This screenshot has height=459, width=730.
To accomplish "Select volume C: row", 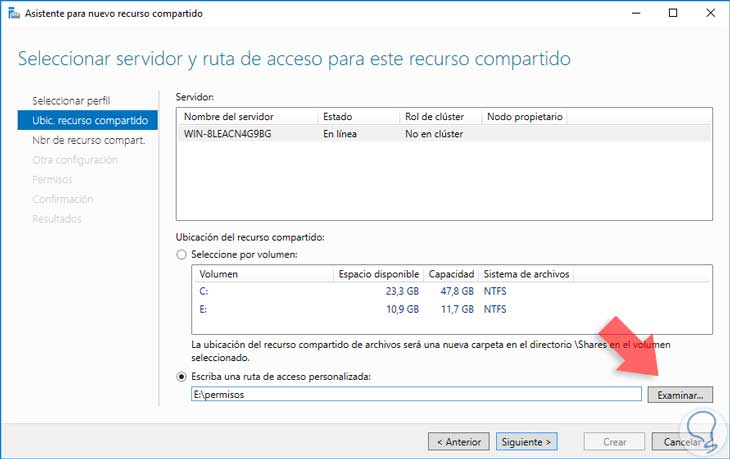I will pos(452,291).
